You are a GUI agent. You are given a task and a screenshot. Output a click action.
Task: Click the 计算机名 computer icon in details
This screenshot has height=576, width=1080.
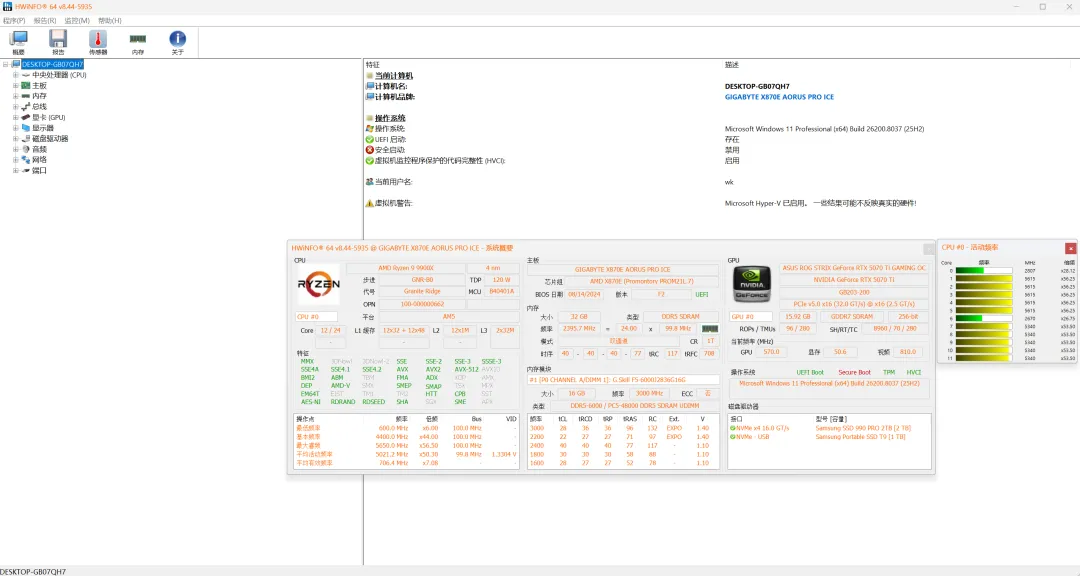pyautogui.click(x=370, y=86)
